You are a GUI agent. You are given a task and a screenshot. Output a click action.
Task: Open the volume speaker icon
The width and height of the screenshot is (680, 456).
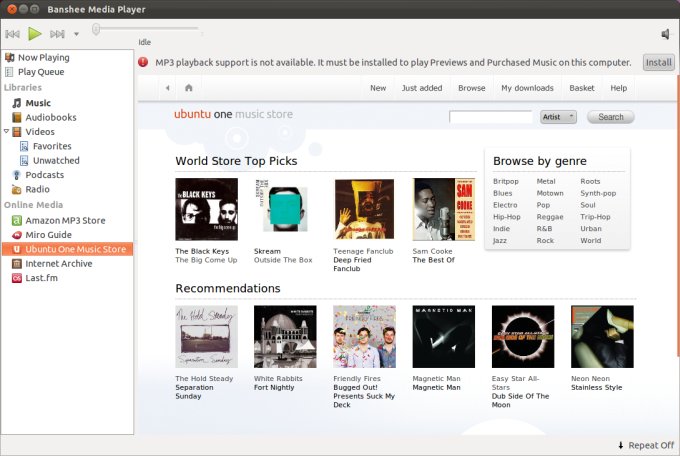665,34
